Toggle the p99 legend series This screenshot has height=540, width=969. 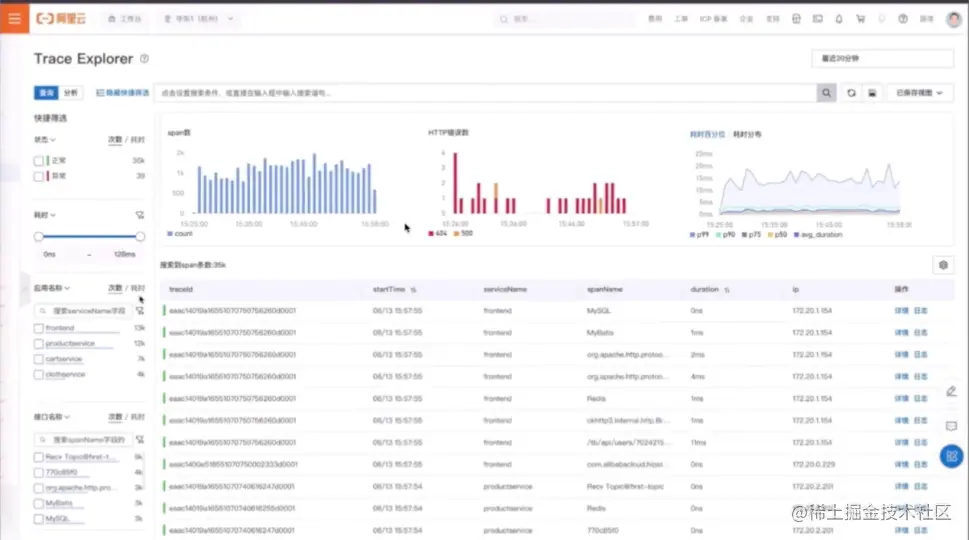point(699,235)
